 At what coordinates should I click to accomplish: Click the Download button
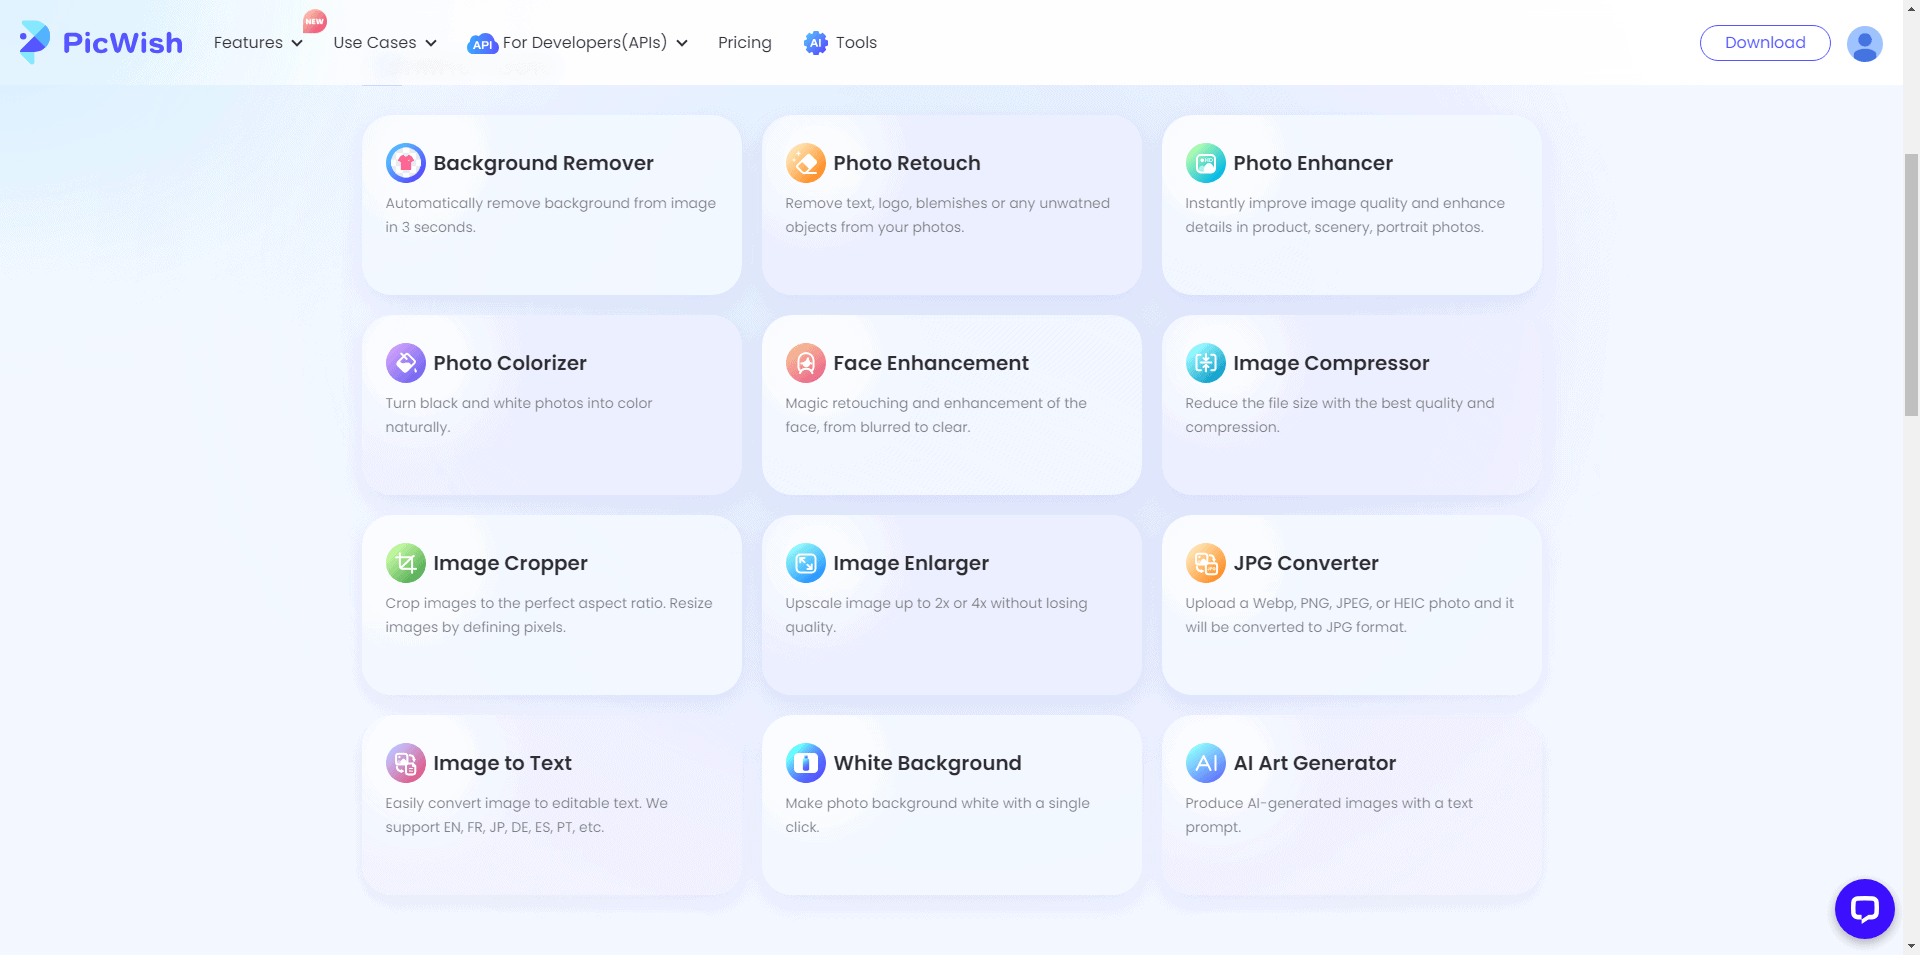(x=1765, y=43)
